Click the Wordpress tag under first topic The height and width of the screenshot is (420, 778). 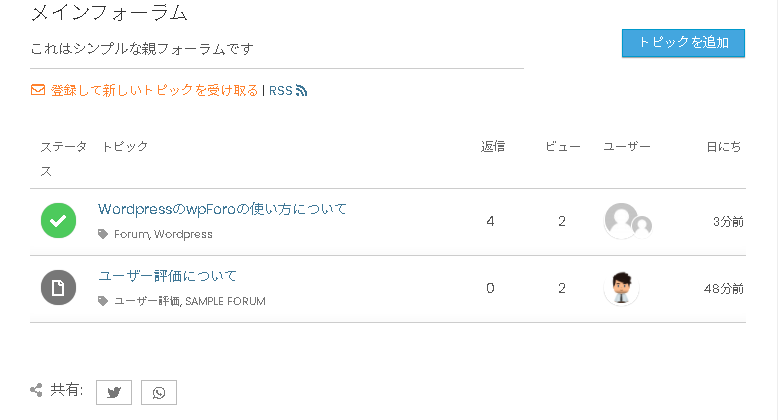coord(183,234)
